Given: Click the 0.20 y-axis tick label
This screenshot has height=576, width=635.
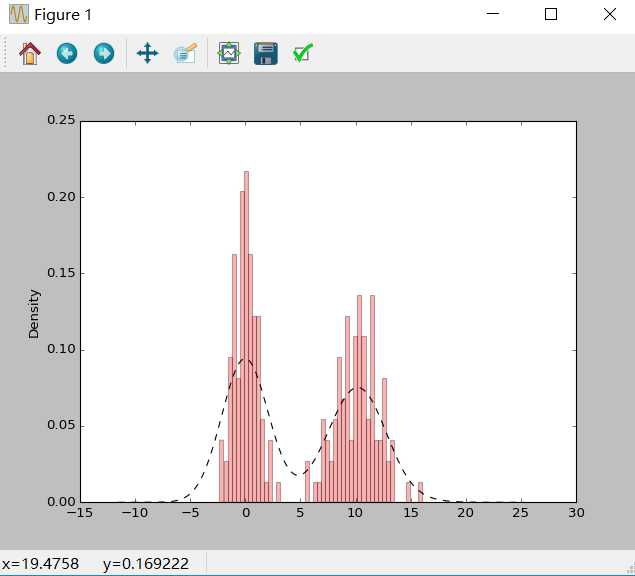Looking at the screenshot, I should [x=61, y=197].
